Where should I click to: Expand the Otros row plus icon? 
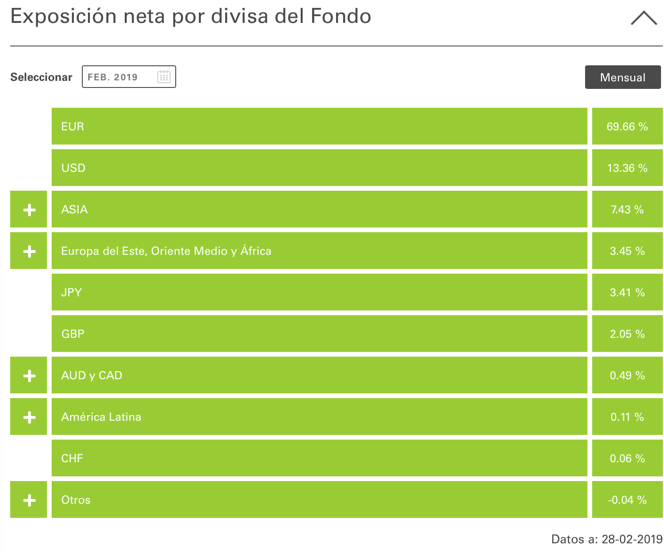coord(29,500)
